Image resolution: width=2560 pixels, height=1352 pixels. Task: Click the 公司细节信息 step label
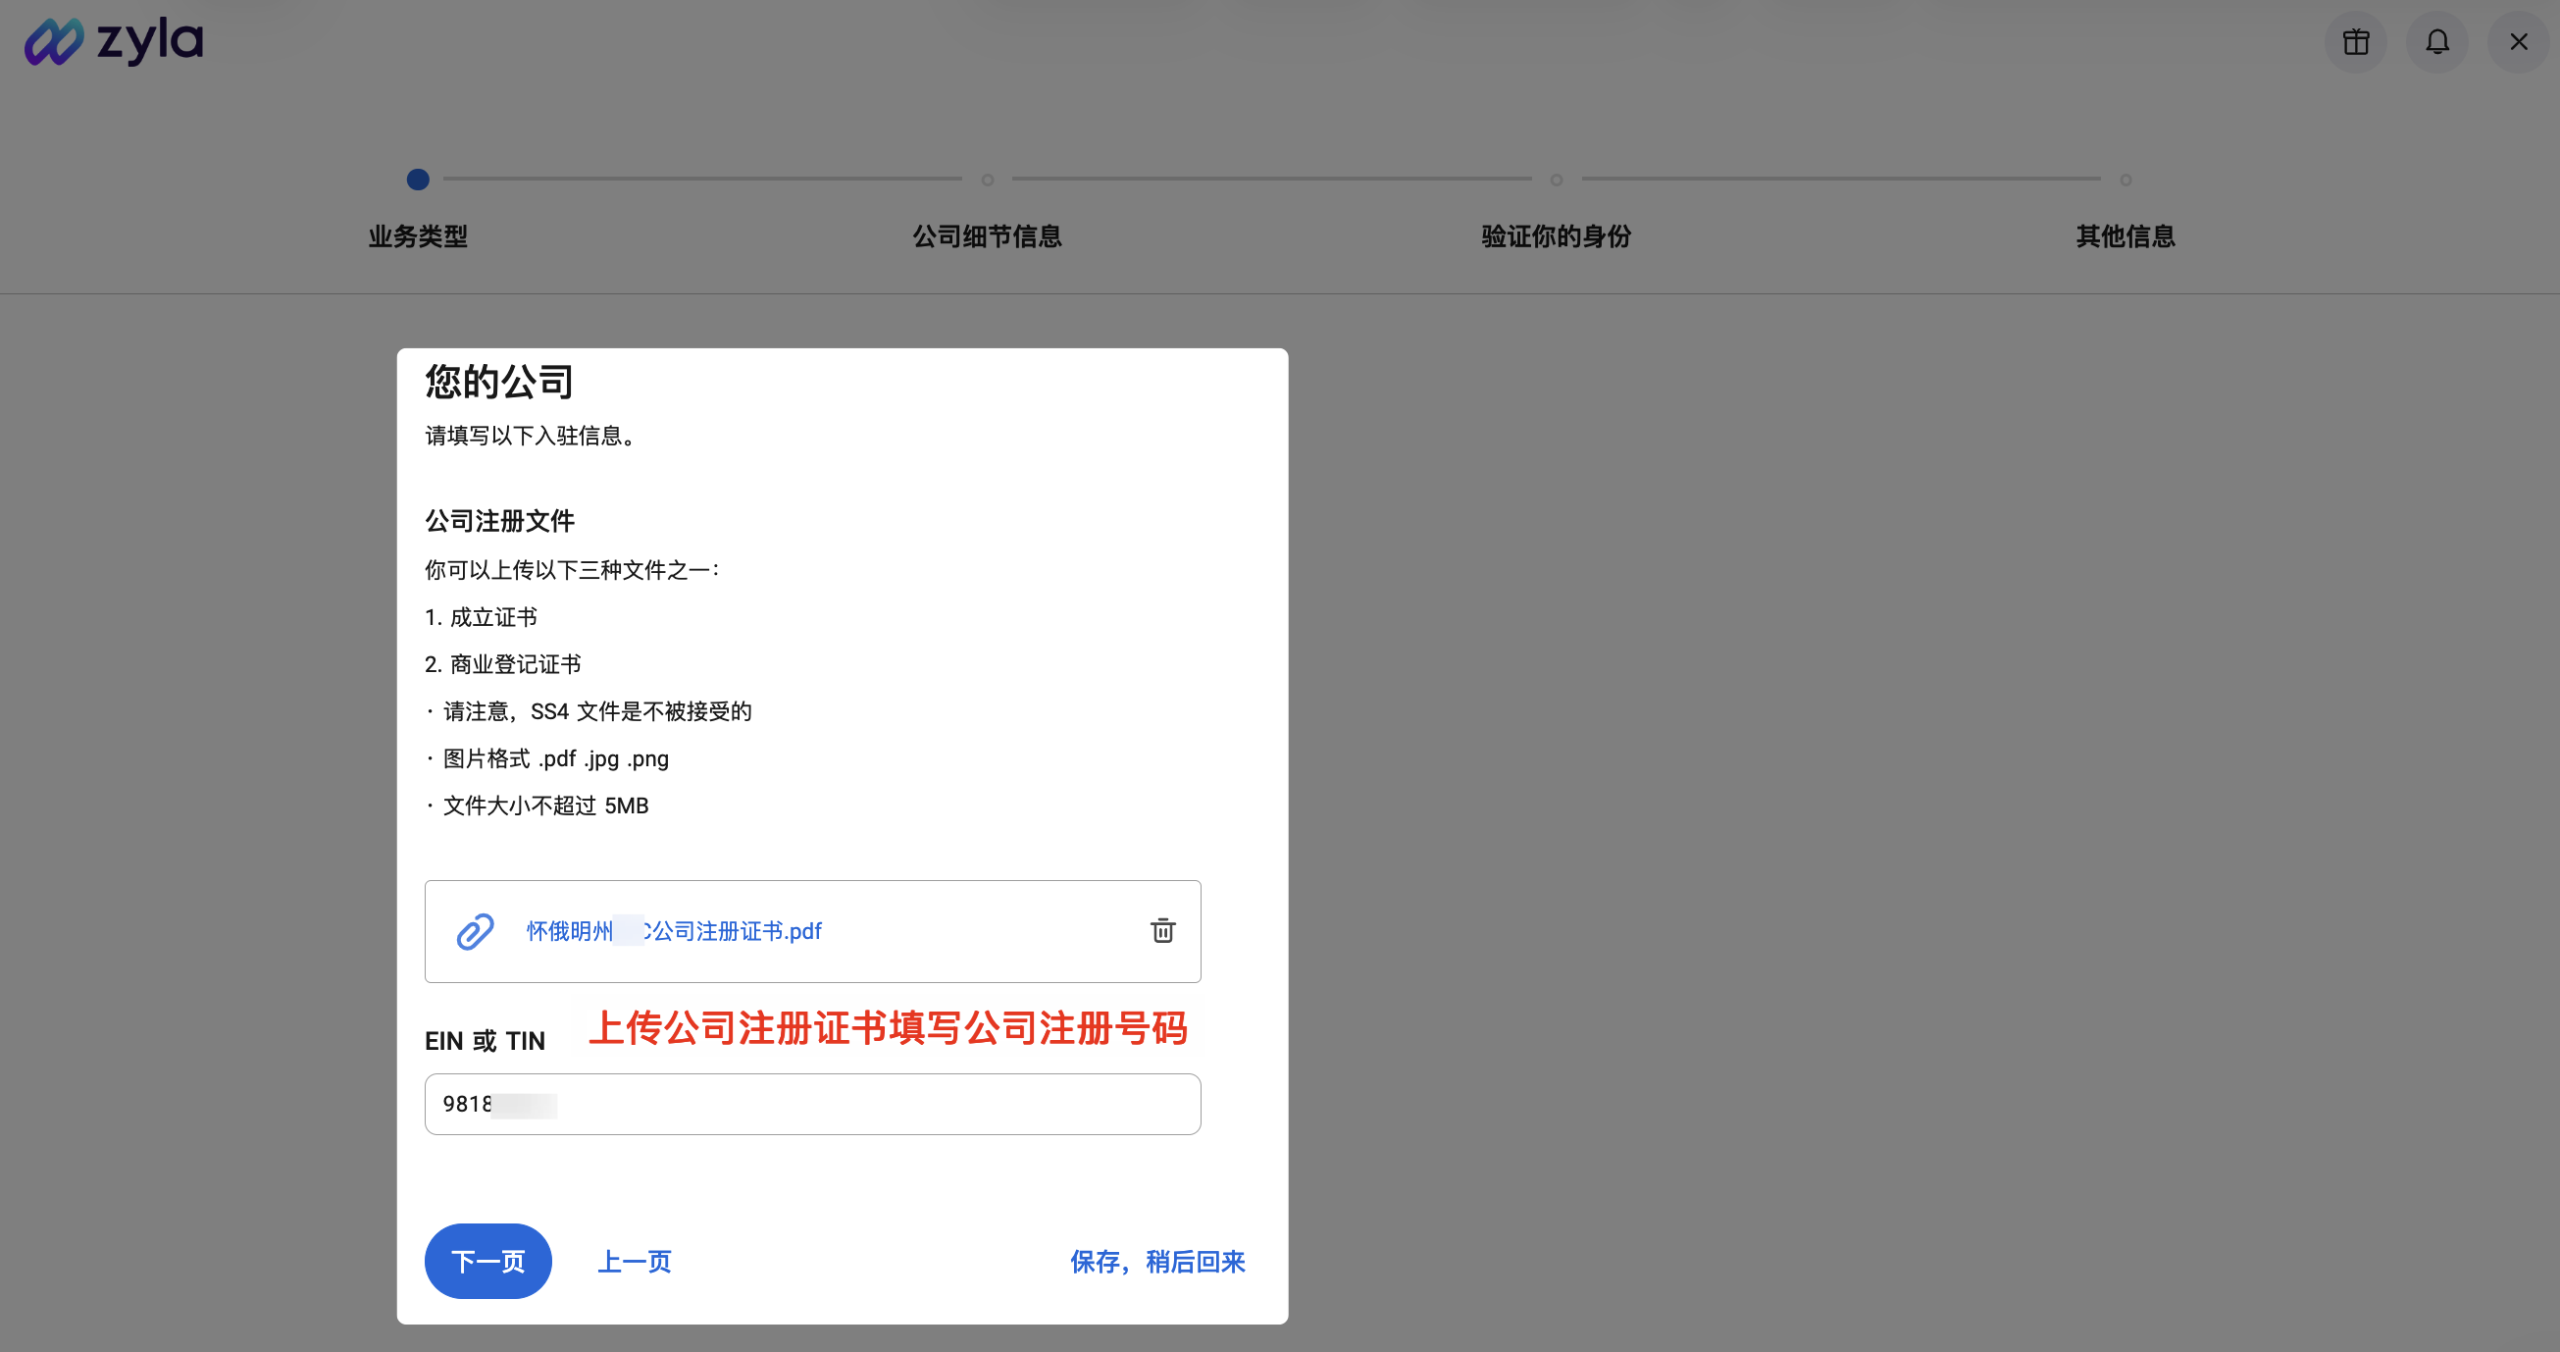[987, 237]
